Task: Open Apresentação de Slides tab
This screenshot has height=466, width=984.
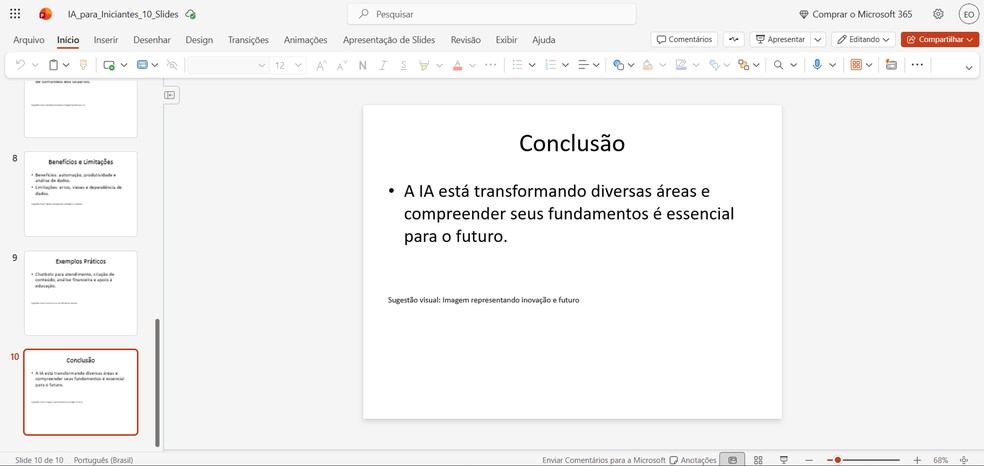Action: click(x=389, y=40)
